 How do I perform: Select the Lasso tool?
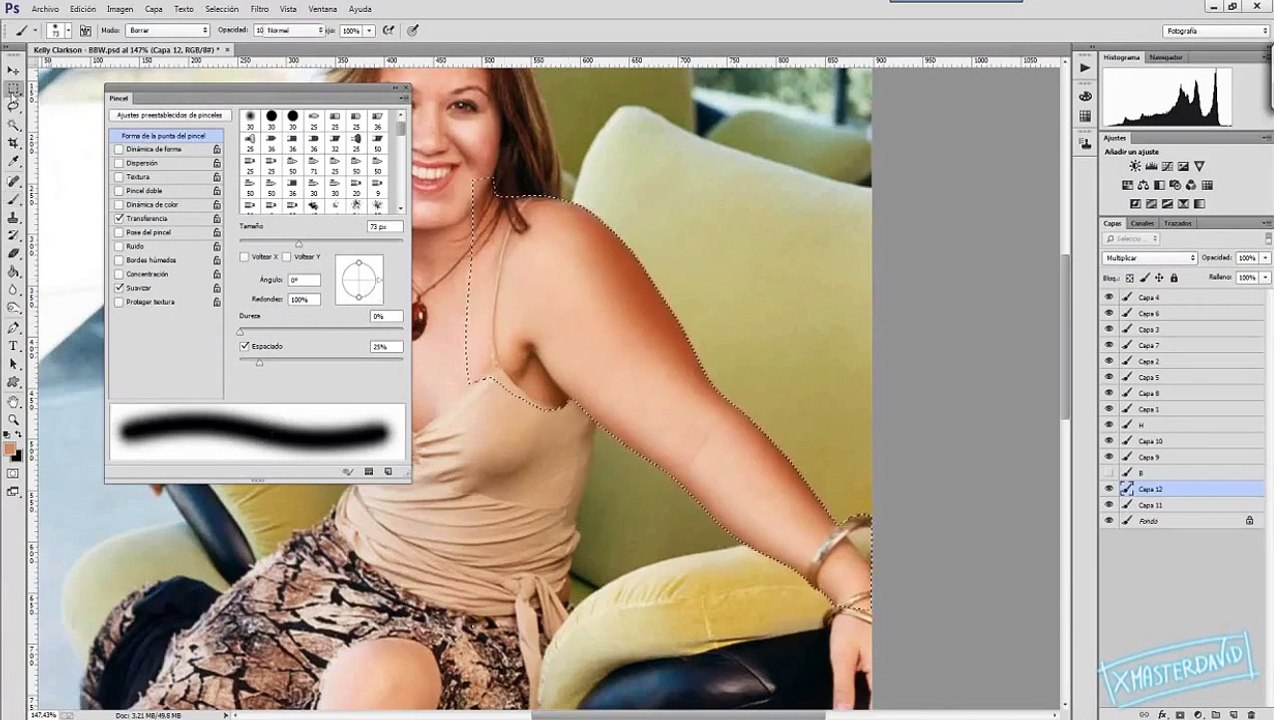click(x=13, y=106)
